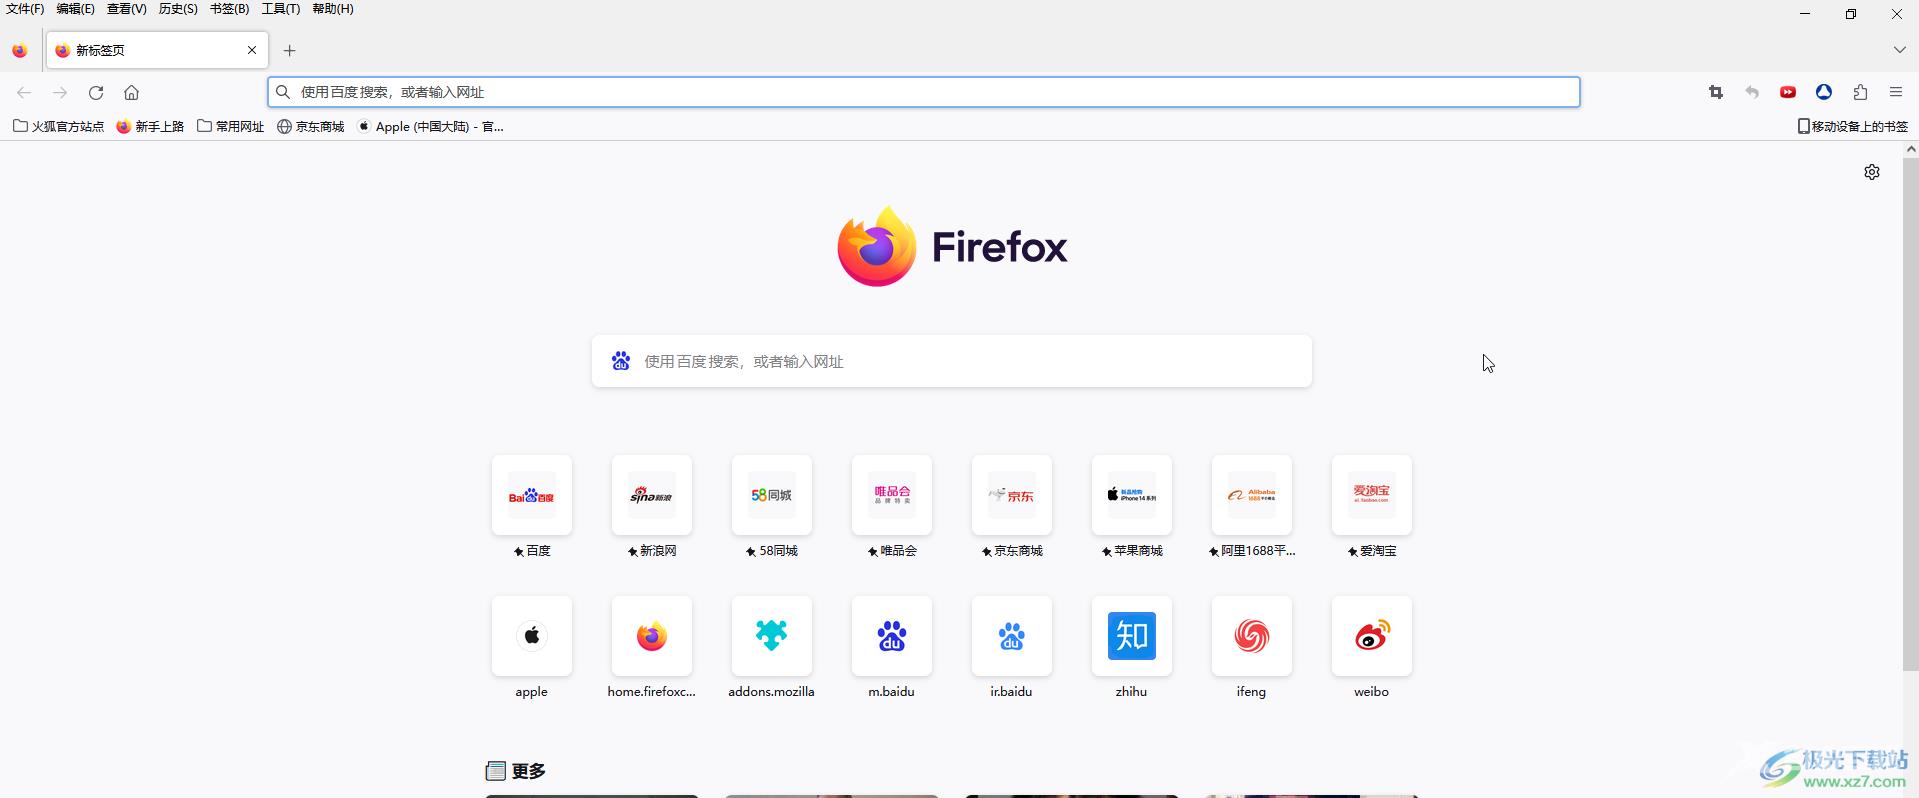Open the weibo shortcut tile
This screenshot has height=798, width=1919.
pyautogui.click(x=1372, y=636)
